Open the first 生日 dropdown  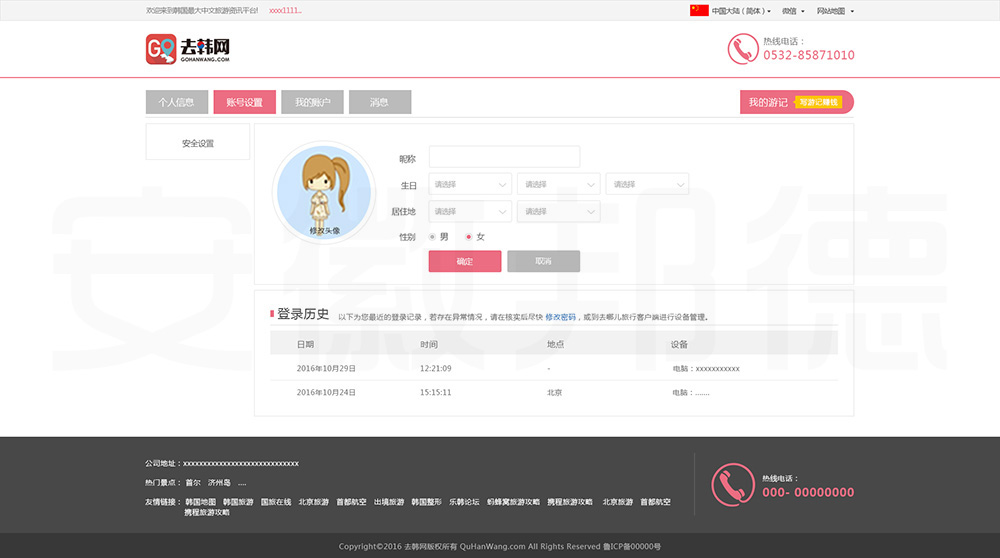470,184
